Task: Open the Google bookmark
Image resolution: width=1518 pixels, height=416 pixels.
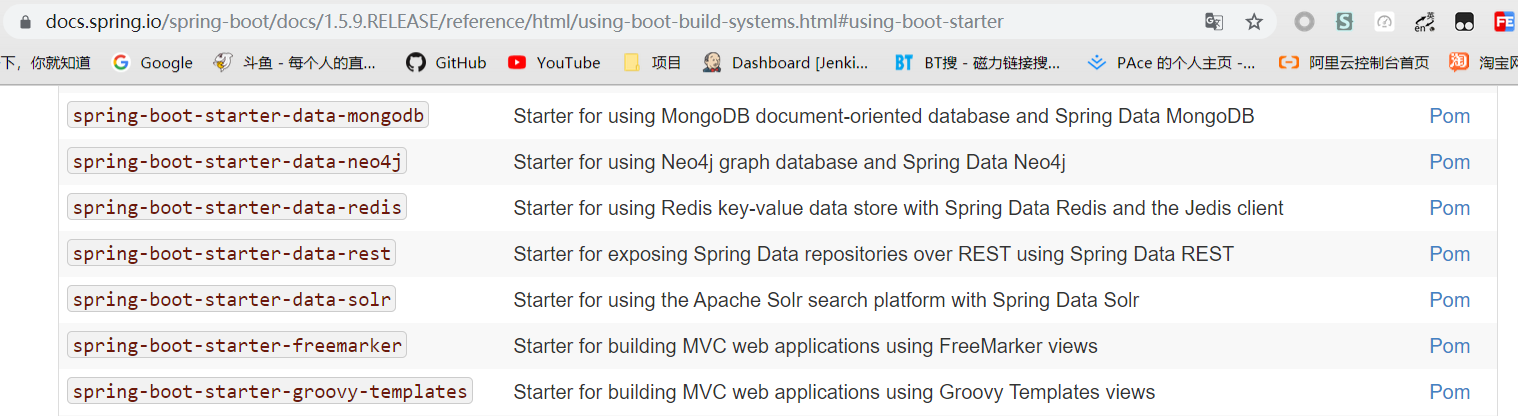Action: click(x=153, y=62)
